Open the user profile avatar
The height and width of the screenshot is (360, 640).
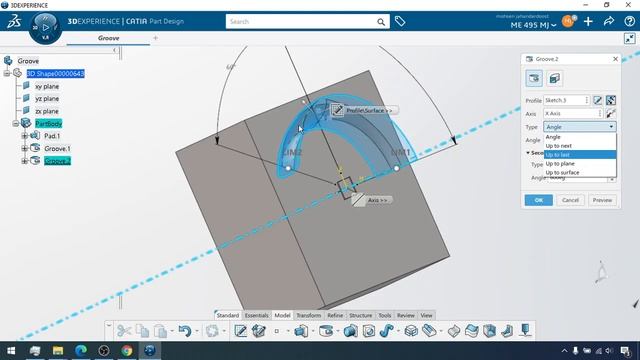tap(568, 21)
